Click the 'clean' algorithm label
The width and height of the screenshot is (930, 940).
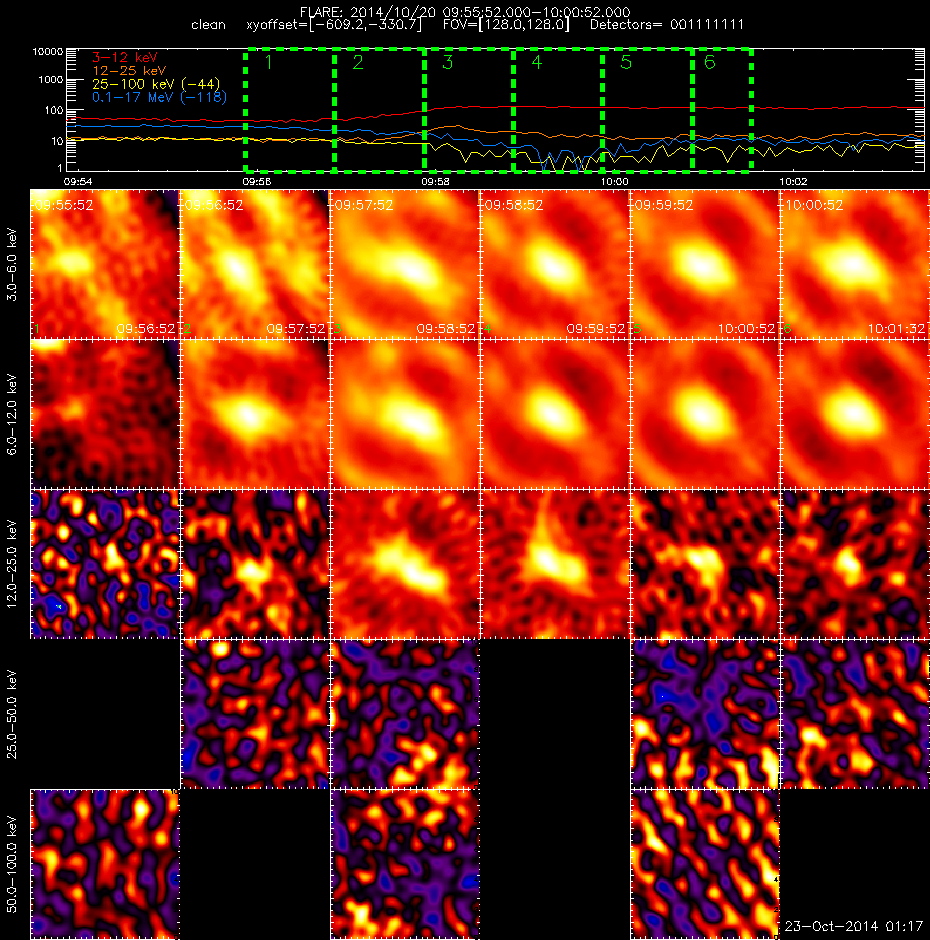point(208,25)
